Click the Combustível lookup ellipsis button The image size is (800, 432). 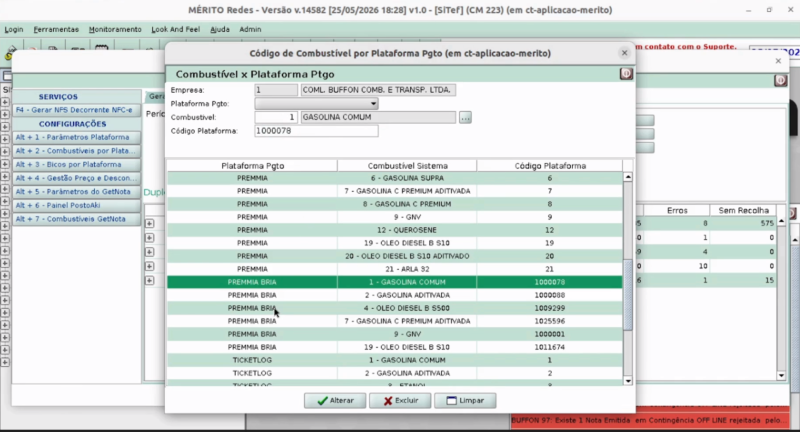465,117
